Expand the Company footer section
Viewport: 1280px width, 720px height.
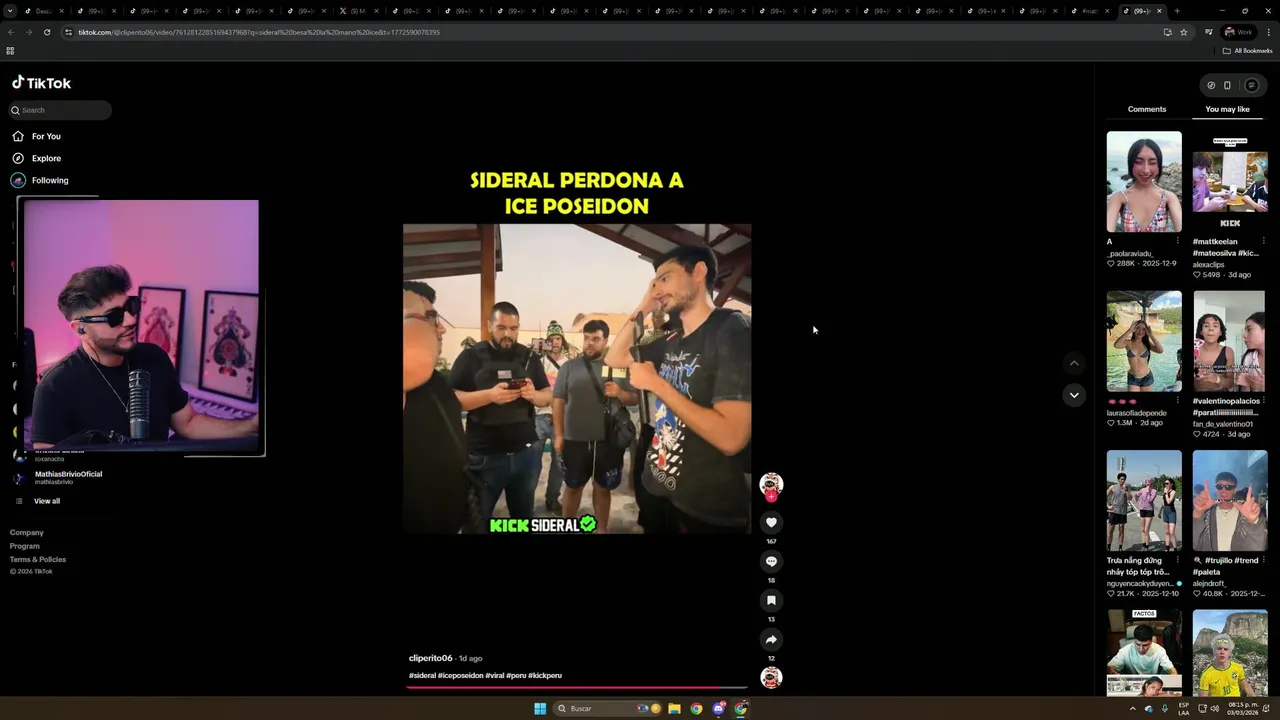click(x=27, y=532)
